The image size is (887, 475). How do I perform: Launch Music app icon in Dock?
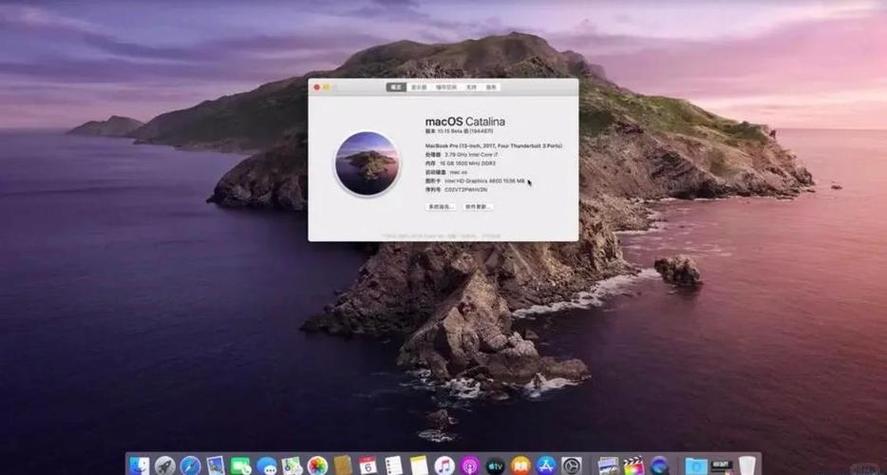point(445,466)
